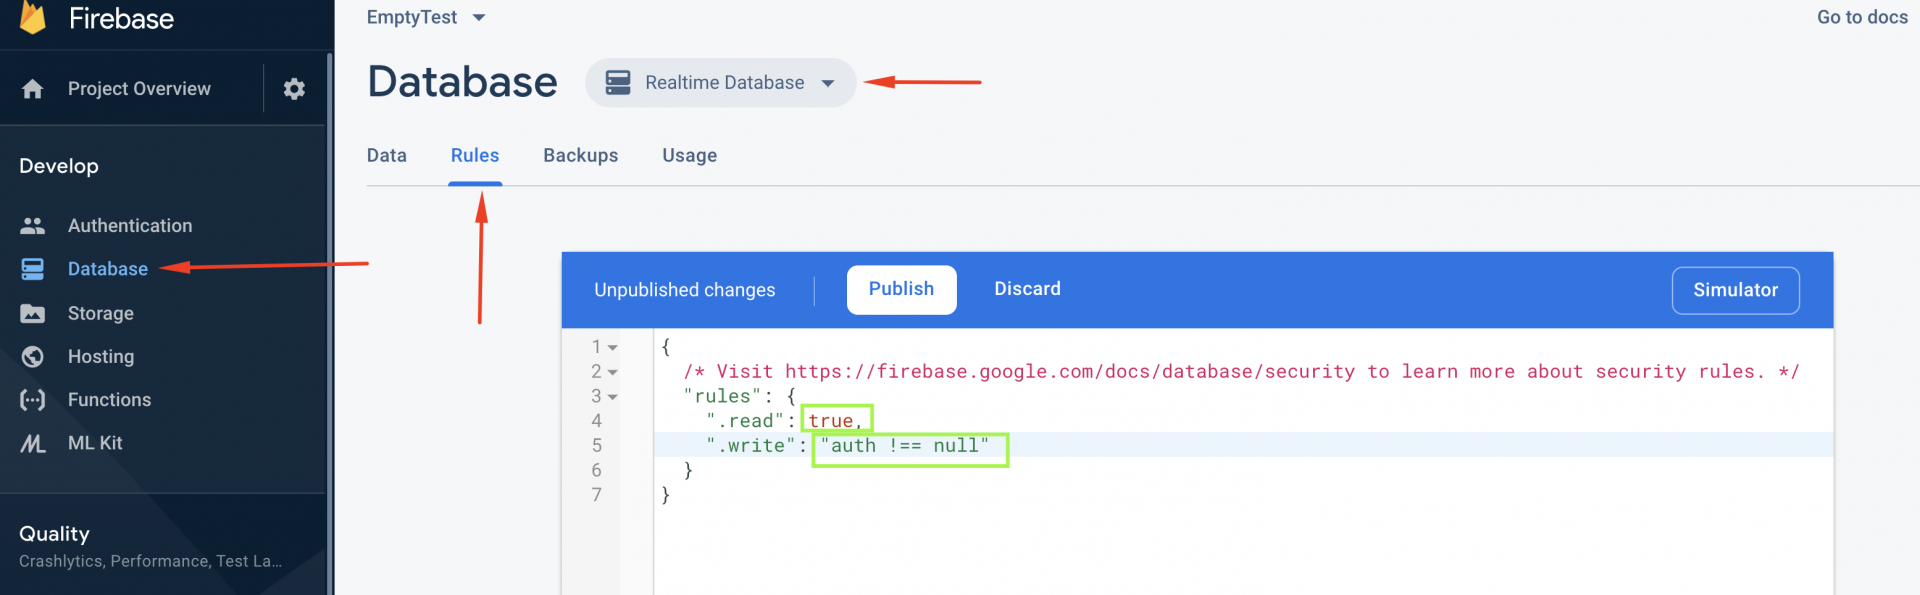Click the Functions brackets icon
1920x595 pixels.
click(x=33, y=400)
